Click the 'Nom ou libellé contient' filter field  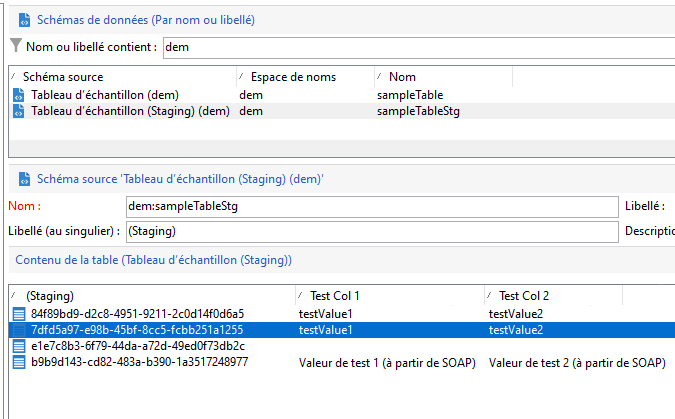tap(419, 47)
